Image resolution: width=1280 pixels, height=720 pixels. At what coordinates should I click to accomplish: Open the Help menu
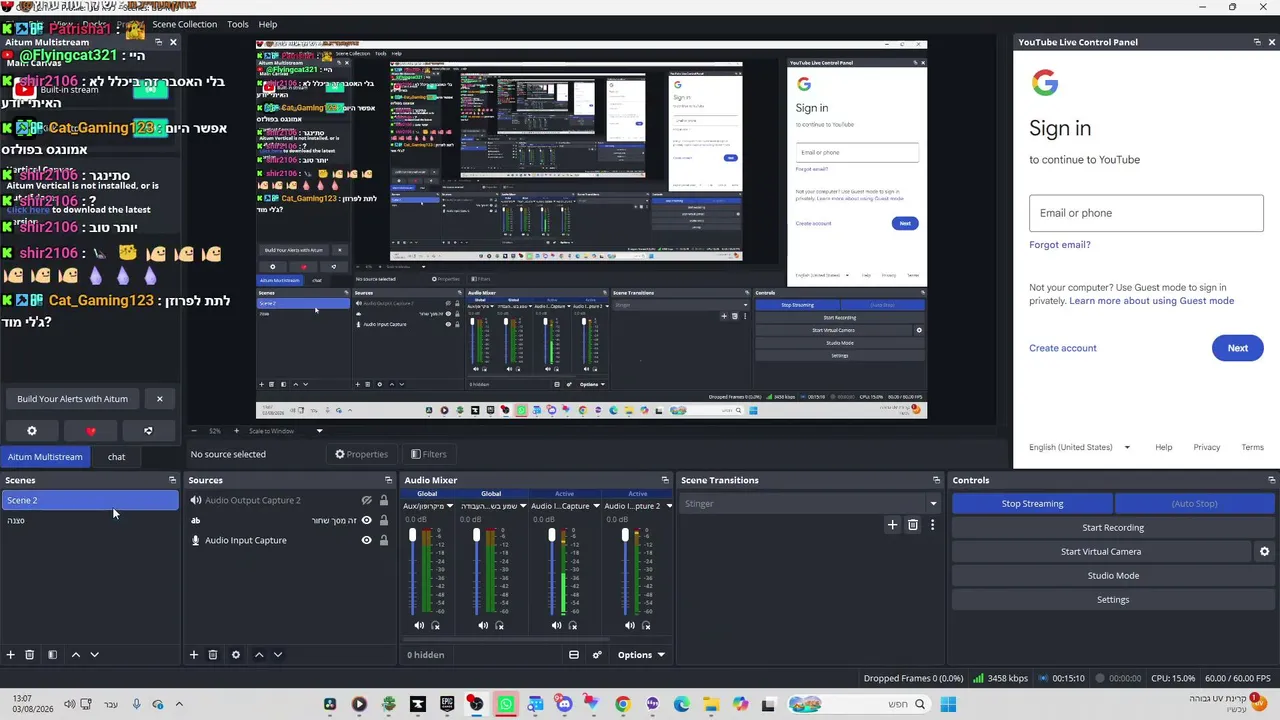click(268, 24)
